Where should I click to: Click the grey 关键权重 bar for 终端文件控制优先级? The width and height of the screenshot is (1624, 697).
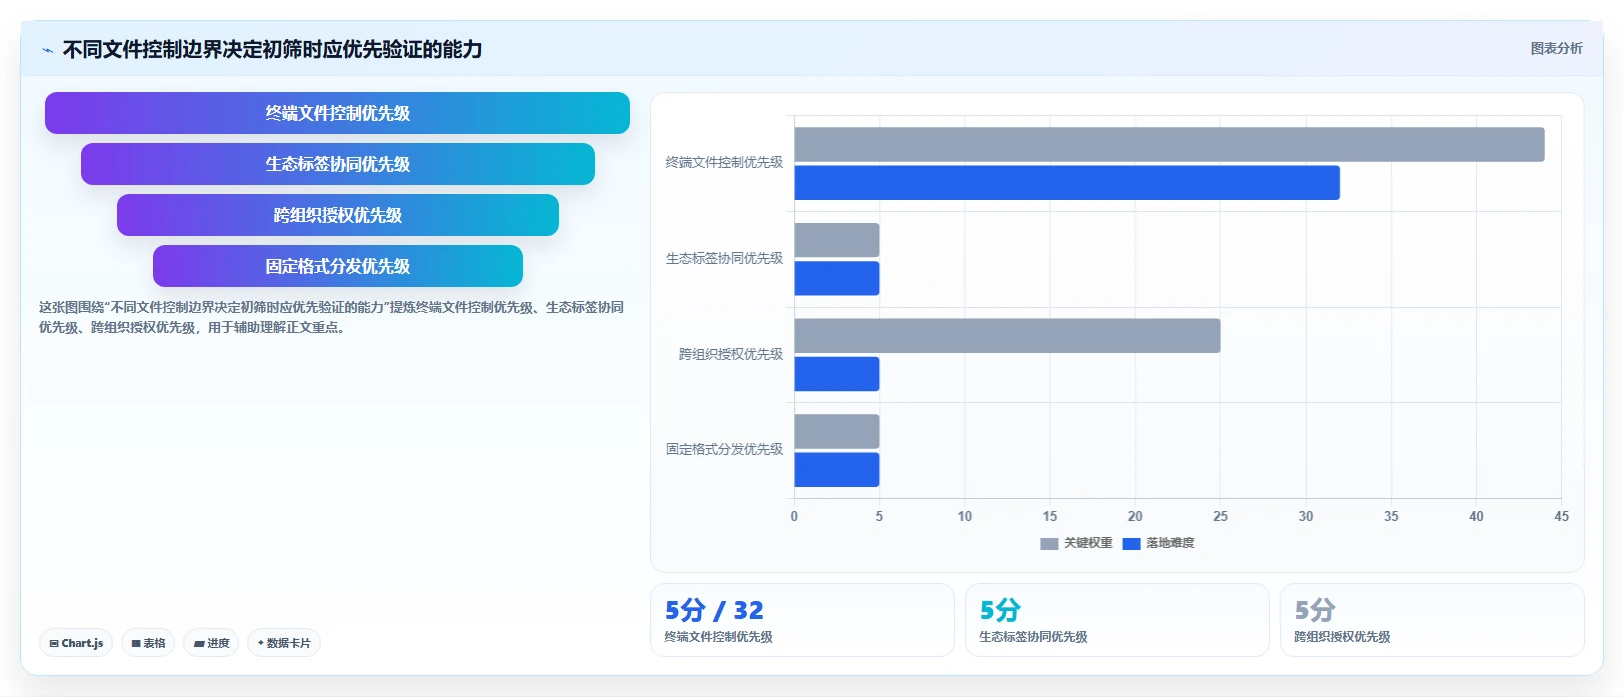click(x=1169, y=144)
